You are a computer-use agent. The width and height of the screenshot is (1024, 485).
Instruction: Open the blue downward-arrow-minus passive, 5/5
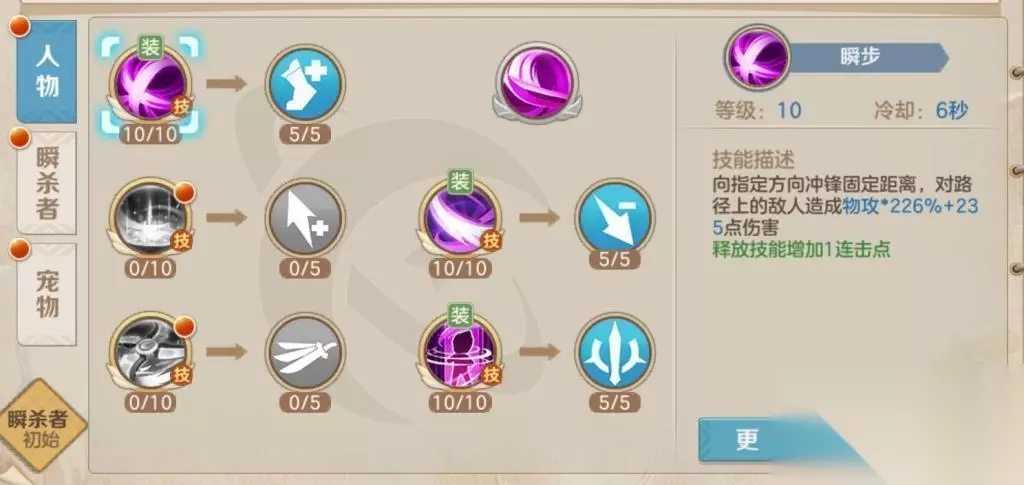click(615, 217)
